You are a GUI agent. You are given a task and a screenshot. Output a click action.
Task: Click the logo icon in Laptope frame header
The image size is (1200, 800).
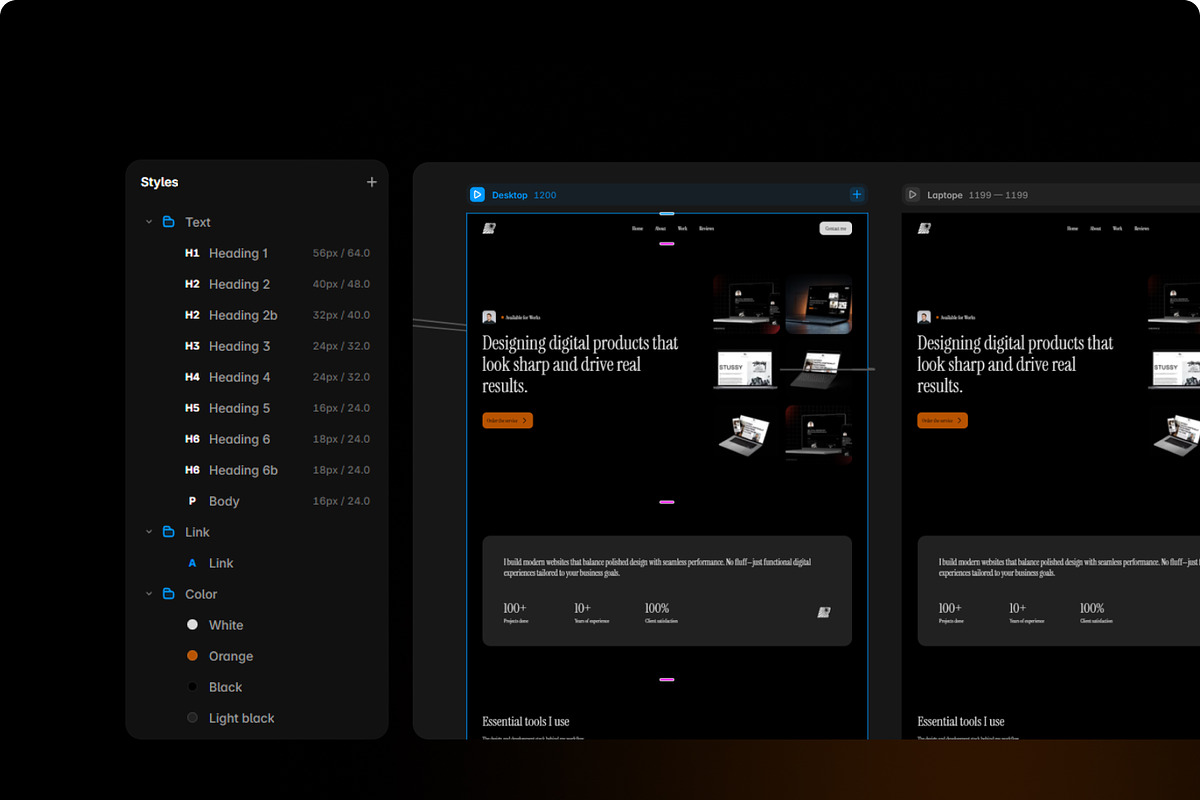click(x=924, y=228)
